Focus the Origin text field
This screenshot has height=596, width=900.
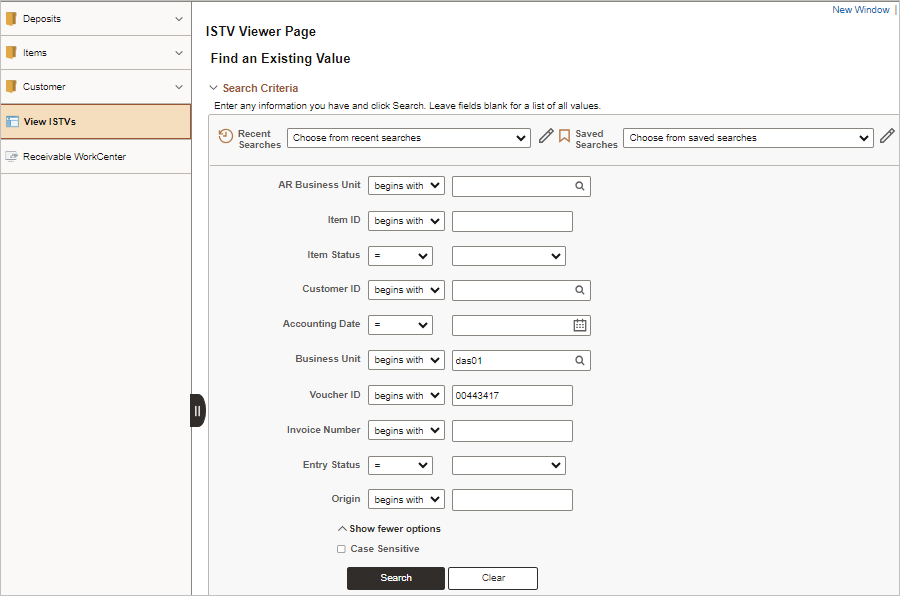512,500
